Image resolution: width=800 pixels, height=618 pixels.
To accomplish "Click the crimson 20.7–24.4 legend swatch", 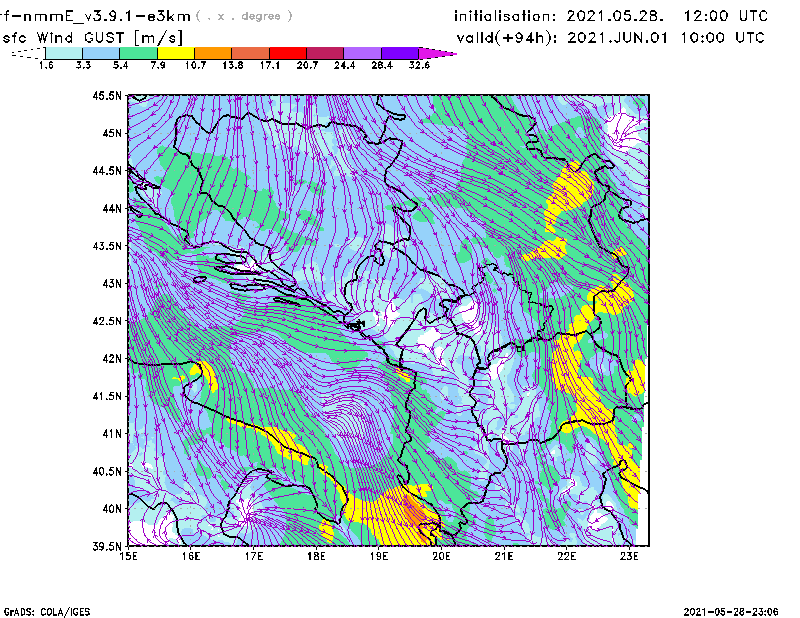I will [325, 53].
